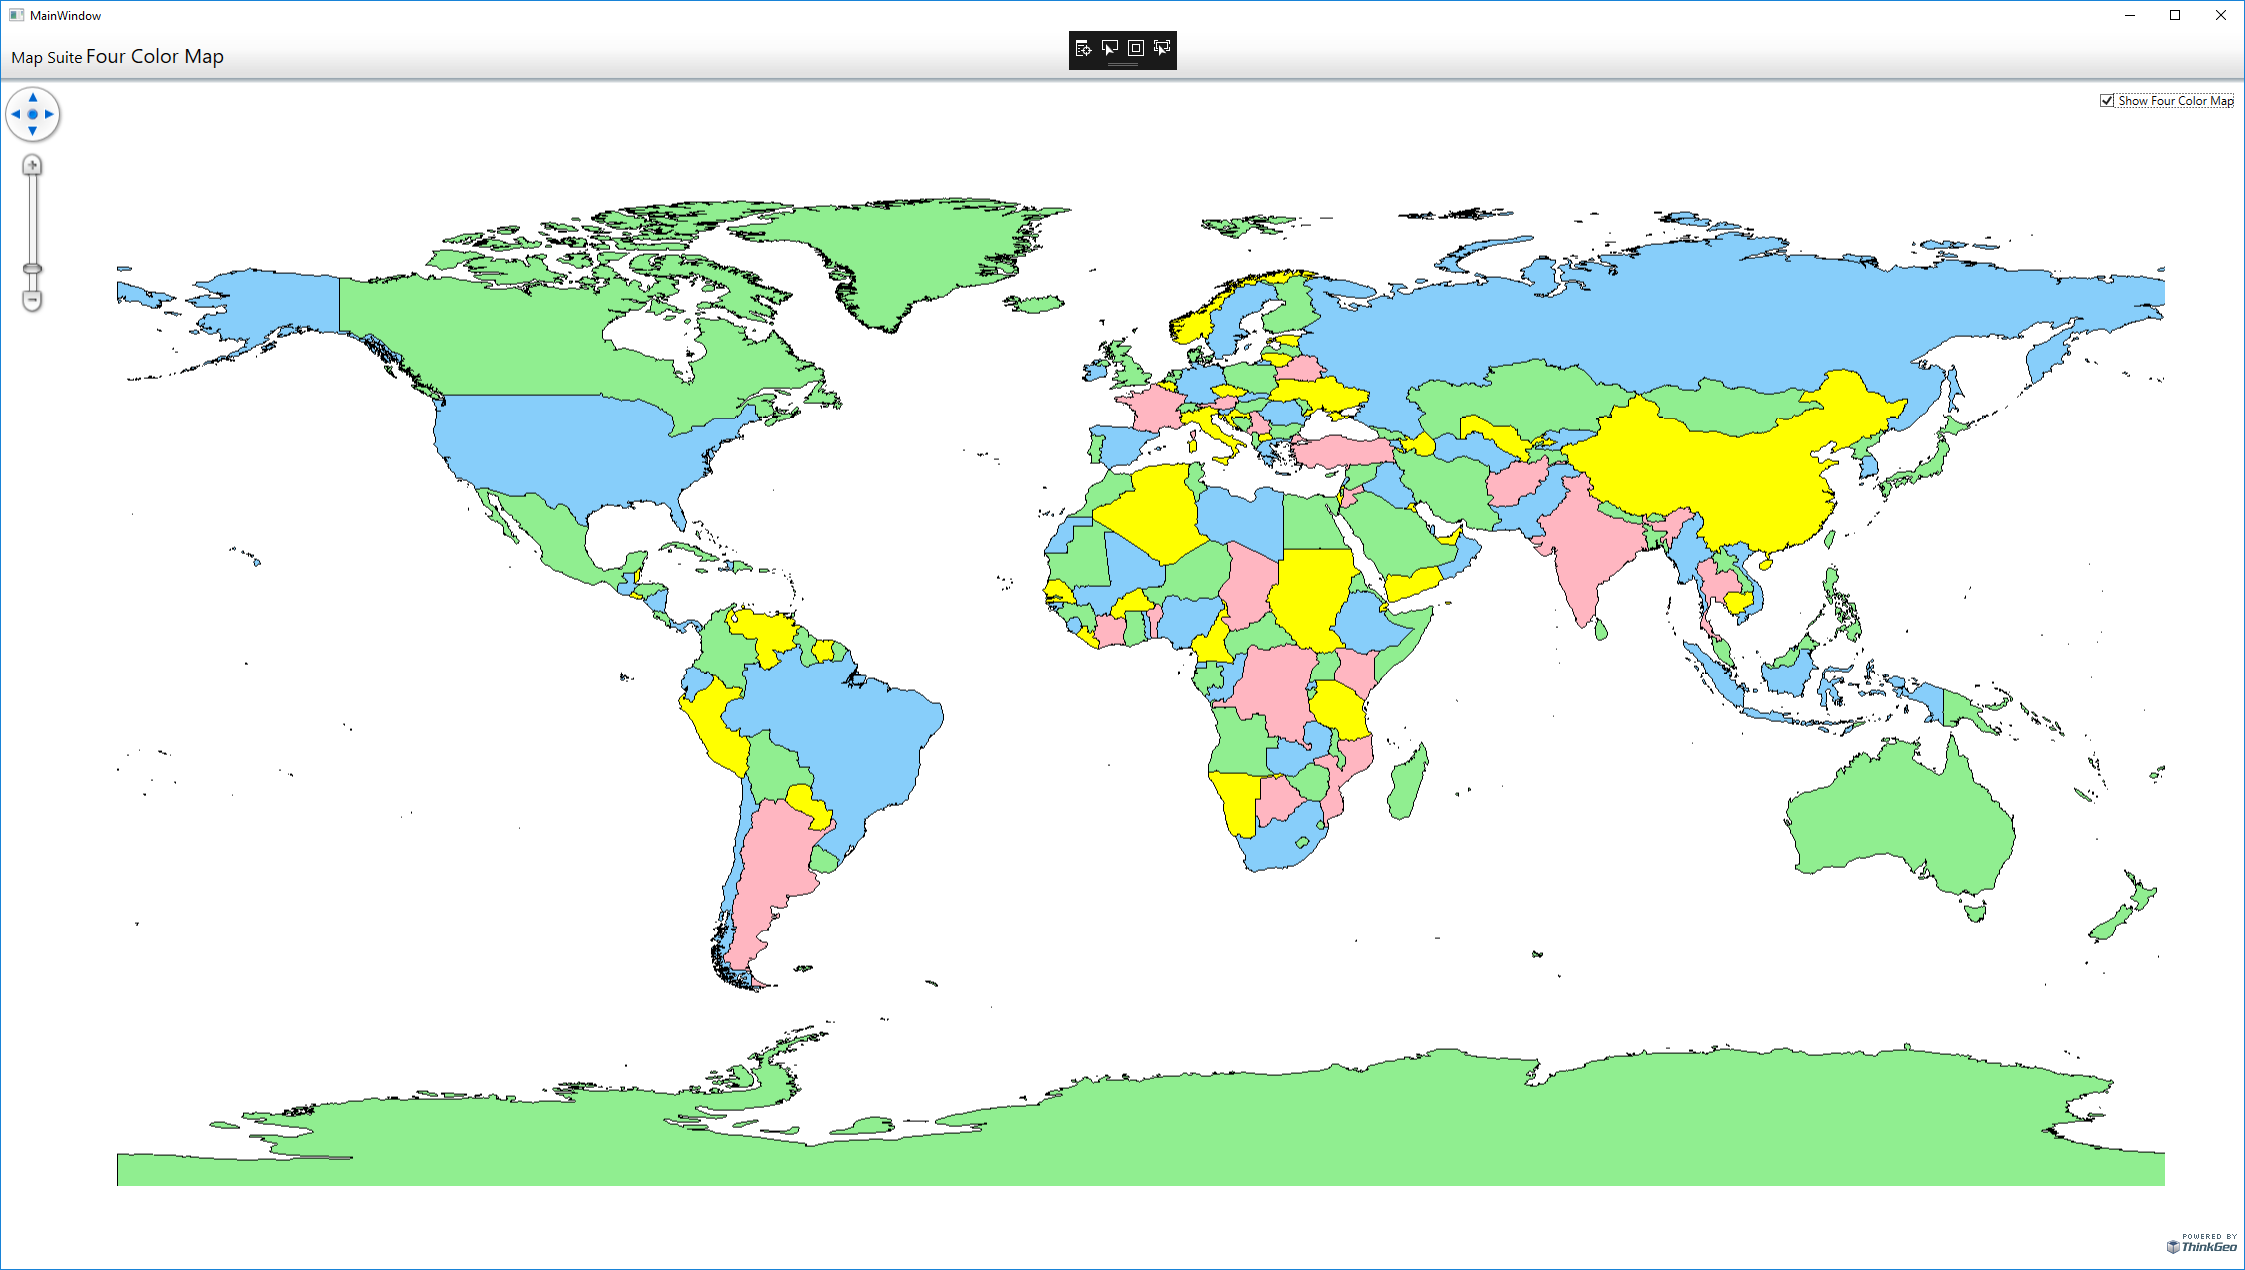Click the Show Four Color Map label
The height and width of the screenshot is (1270, 2245).
(2175, 101)
